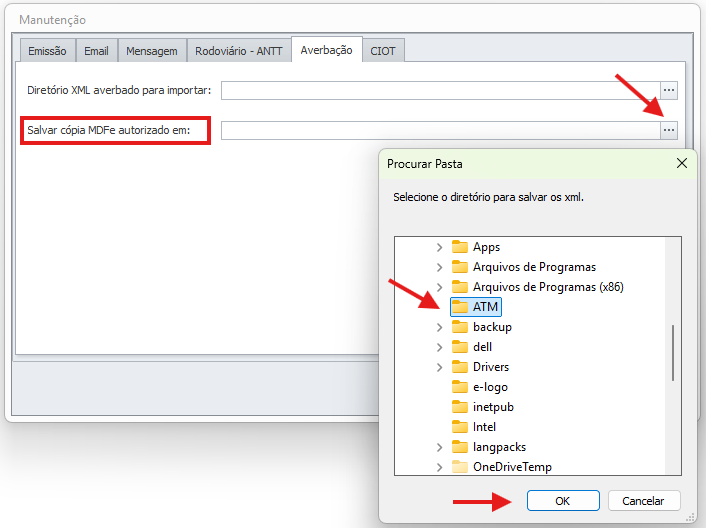Expand the backup folder tree node

pos(439,327)
